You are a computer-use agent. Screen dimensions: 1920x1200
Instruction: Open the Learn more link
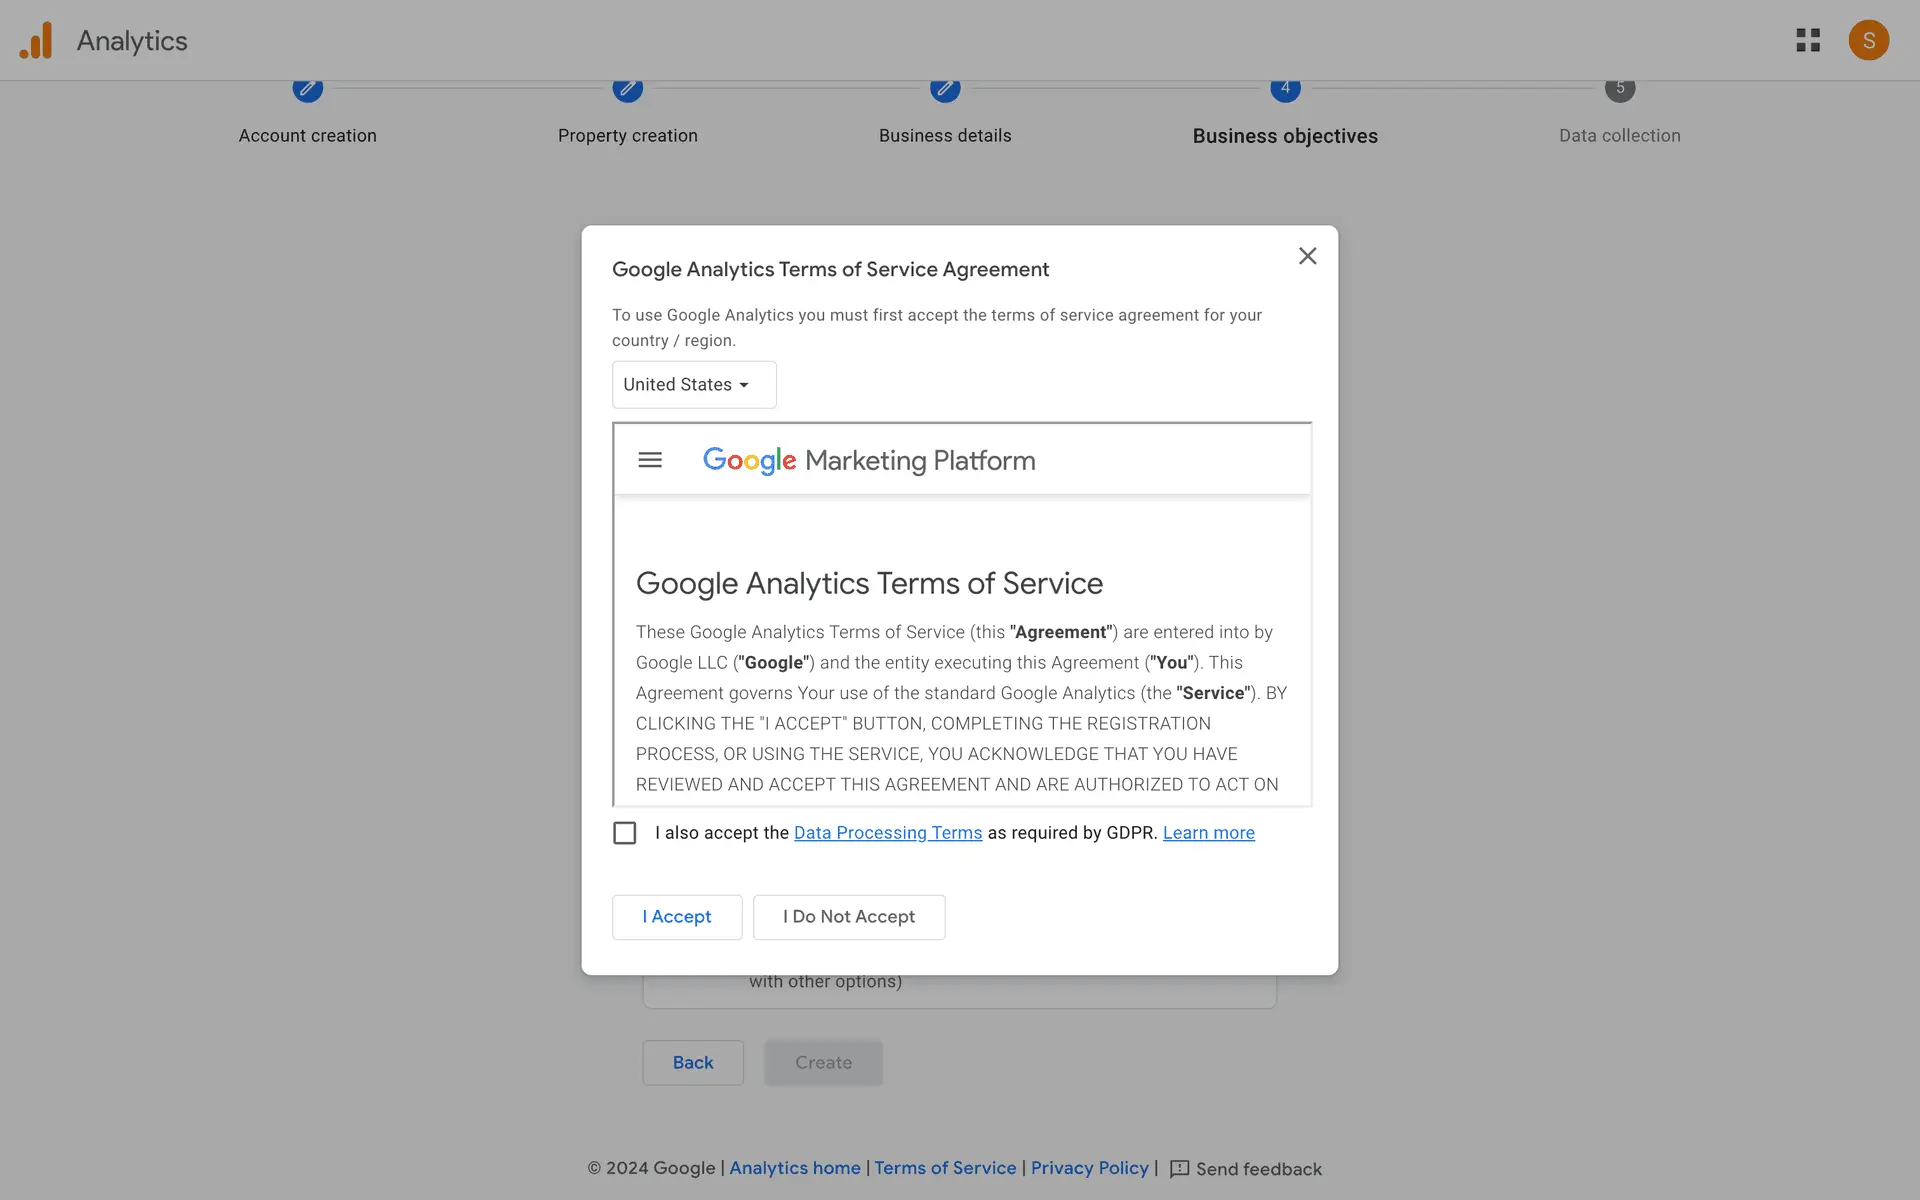click(x=1208, y=833)
